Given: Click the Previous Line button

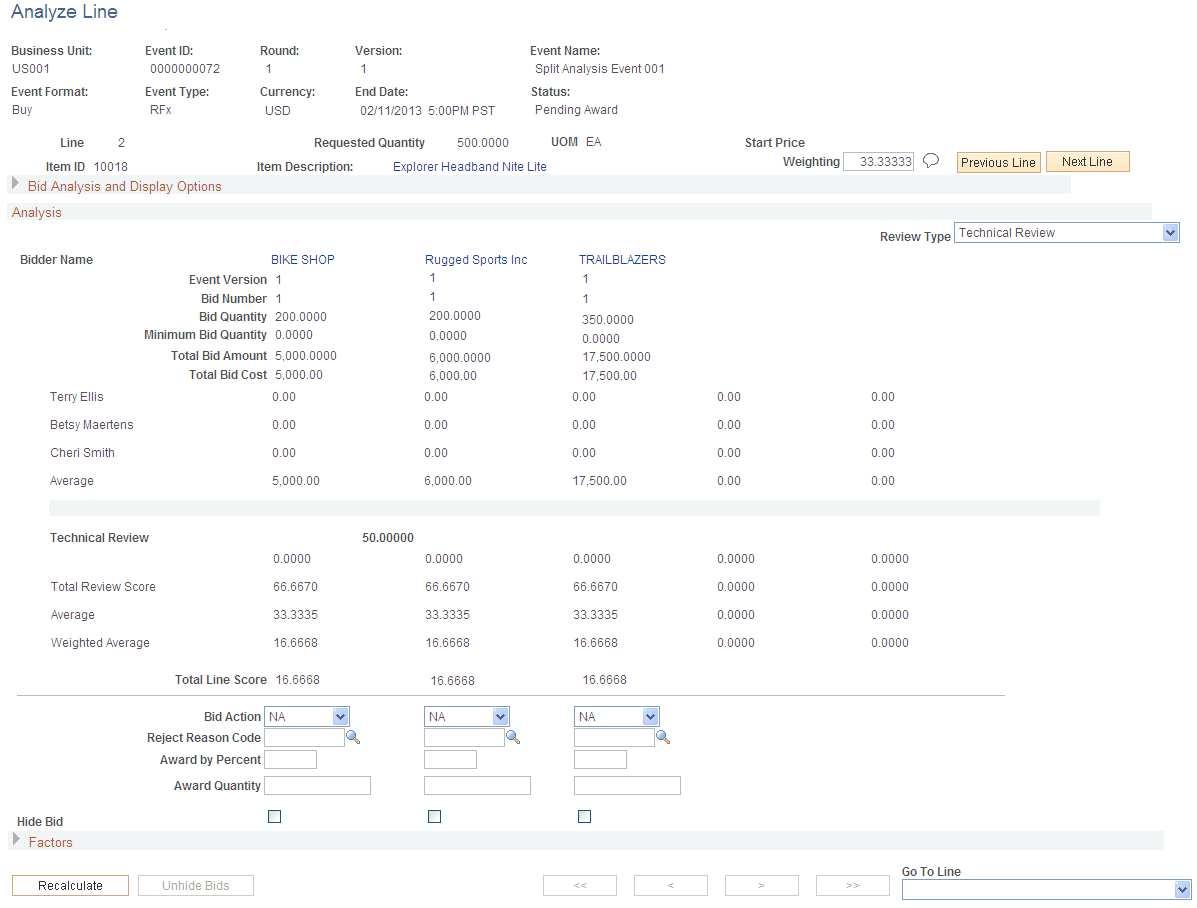Looking at the screenshot, I should tap(998, 161).
